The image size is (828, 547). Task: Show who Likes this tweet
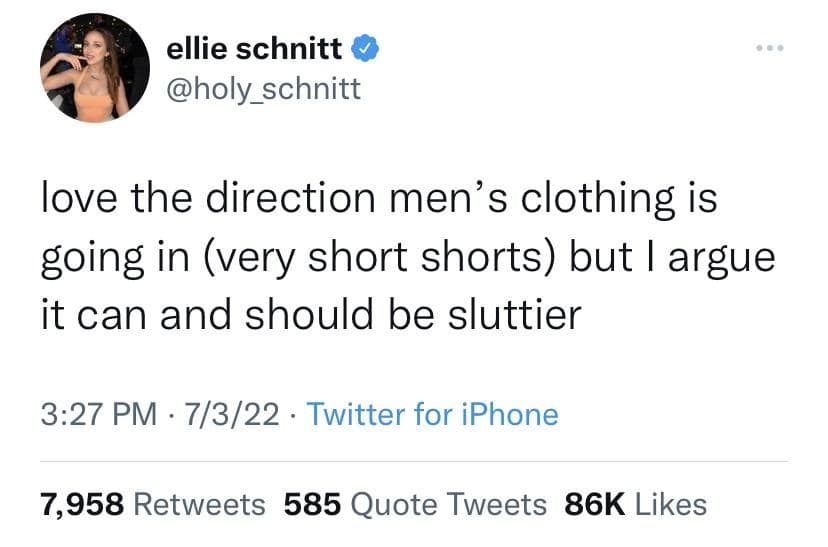[x=671, y=504]
